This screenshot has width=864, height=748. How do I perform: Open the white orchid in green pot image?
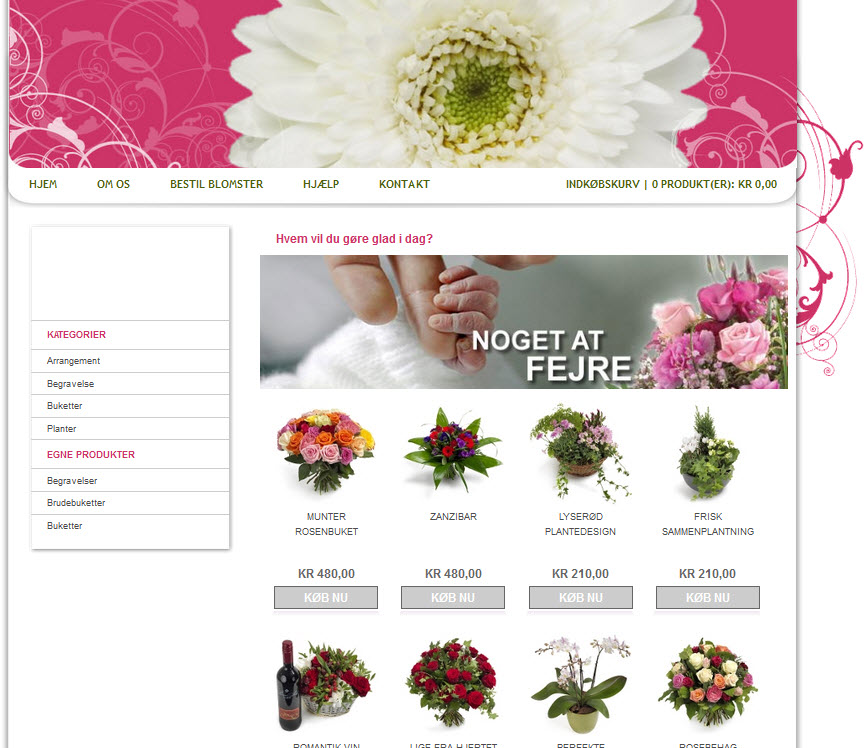pos(581,685)
